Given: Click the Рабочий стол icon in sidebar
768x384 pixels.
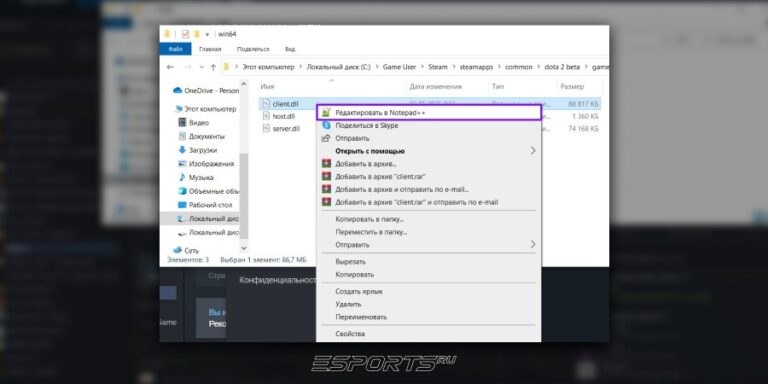Looking at the screenshot, I should tap(182, 205).
